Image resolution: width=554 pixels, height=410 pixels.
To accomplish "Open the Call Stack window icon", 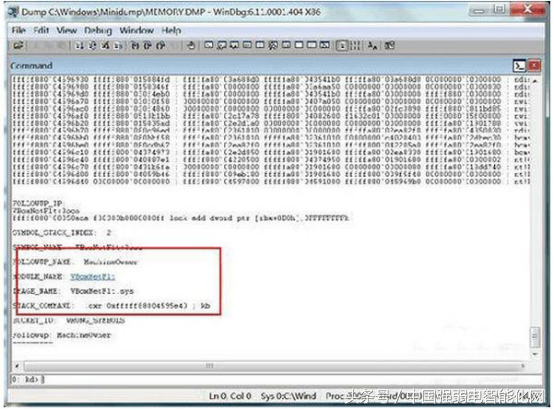I will coord(273,45).
